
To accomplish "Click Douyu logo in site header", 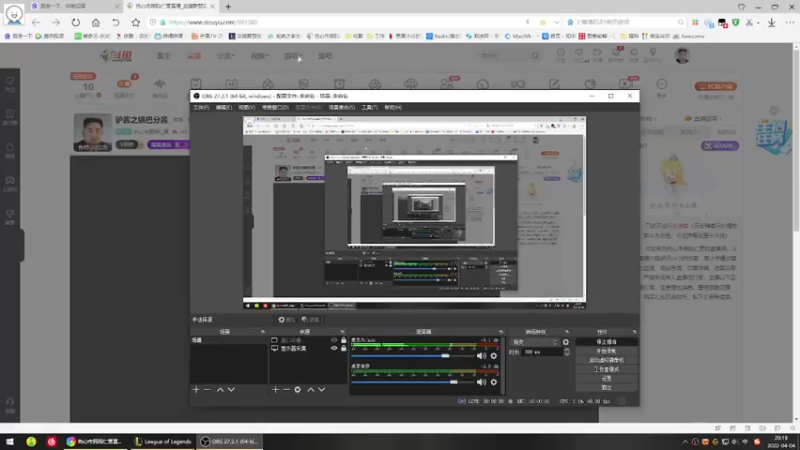I will click(116, 56).
